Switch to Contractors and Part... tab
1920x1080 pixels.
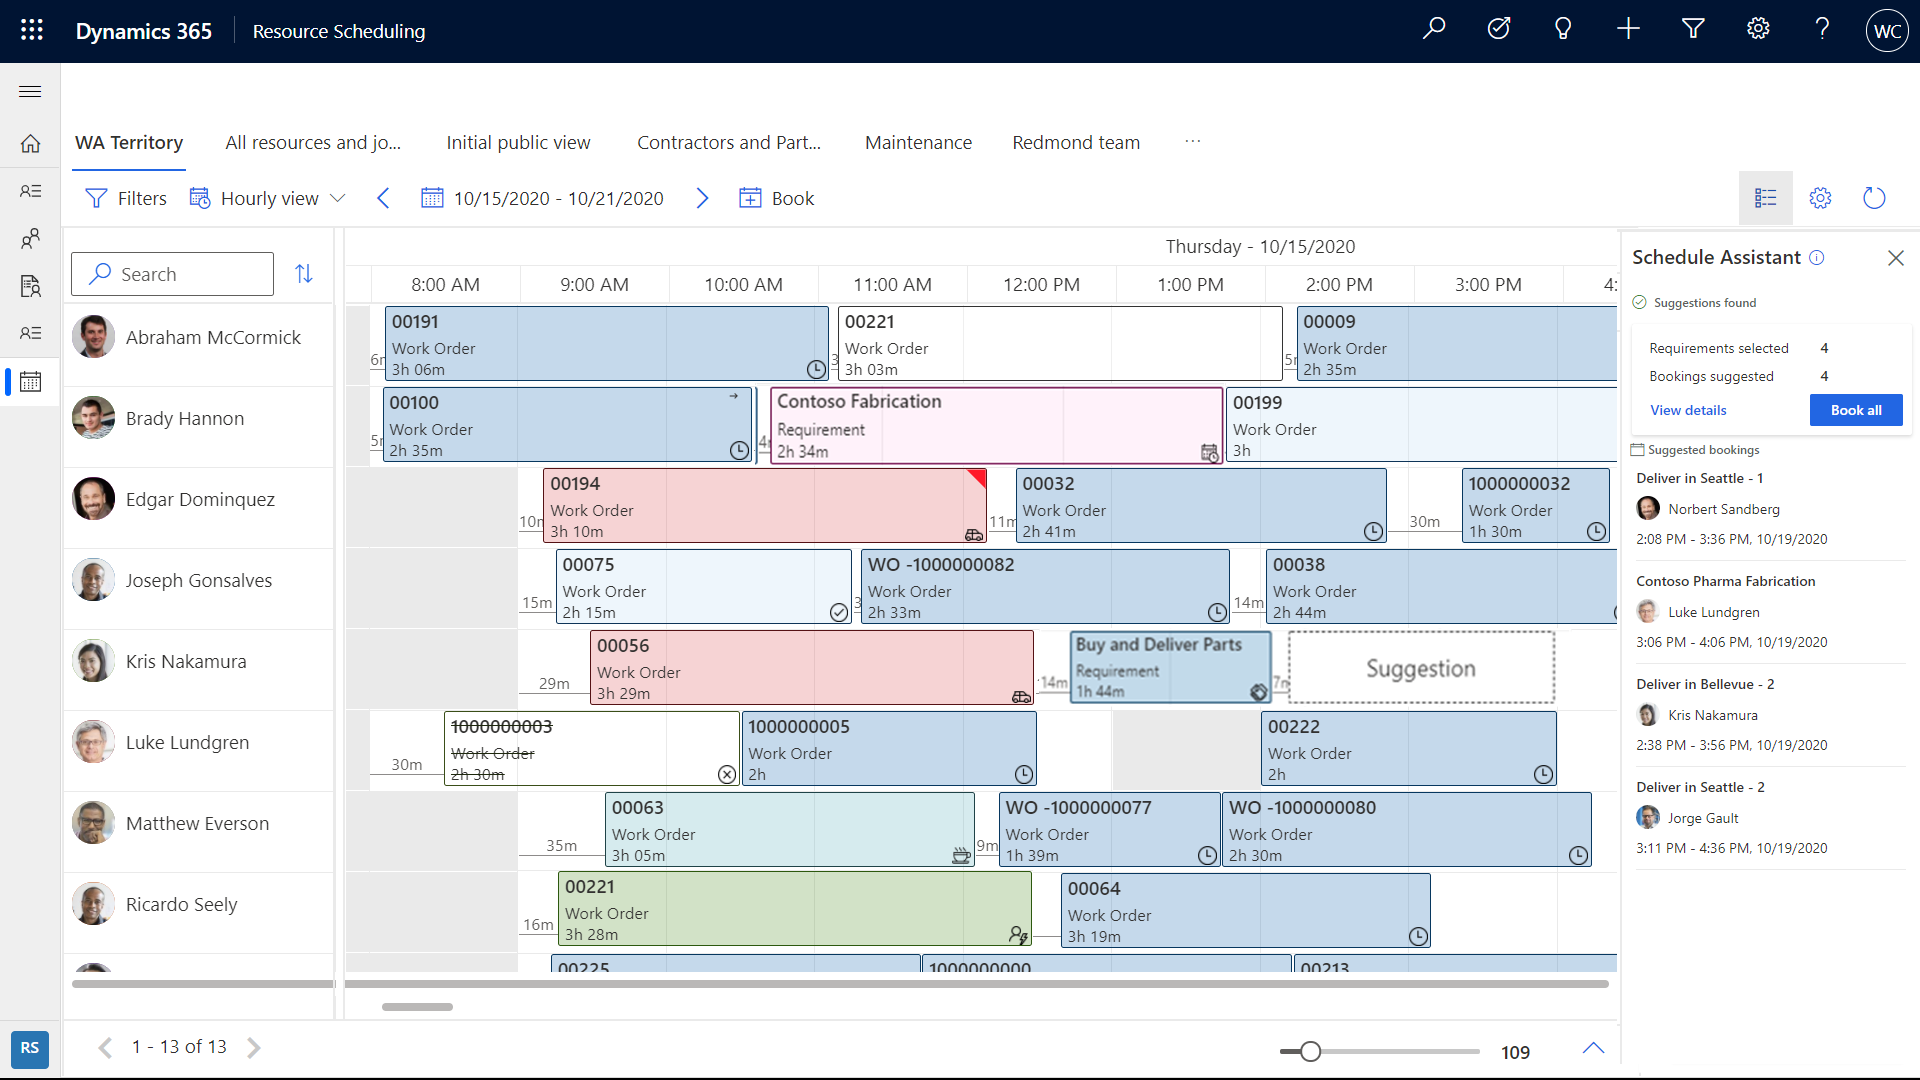729,142
